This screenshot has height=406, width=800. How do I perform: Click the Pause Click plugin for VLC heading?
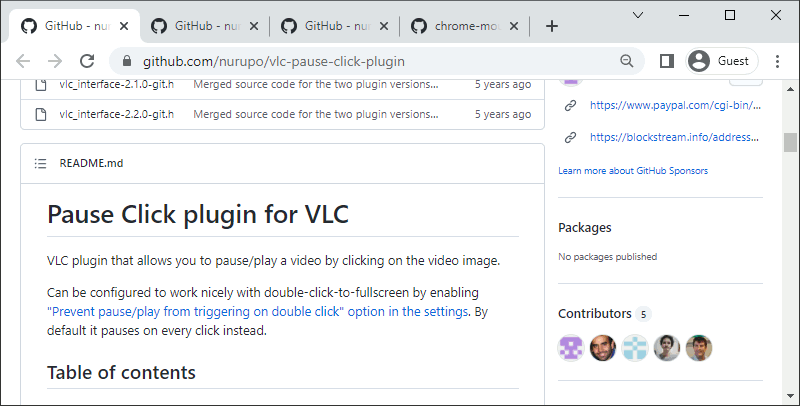(198, 214)
